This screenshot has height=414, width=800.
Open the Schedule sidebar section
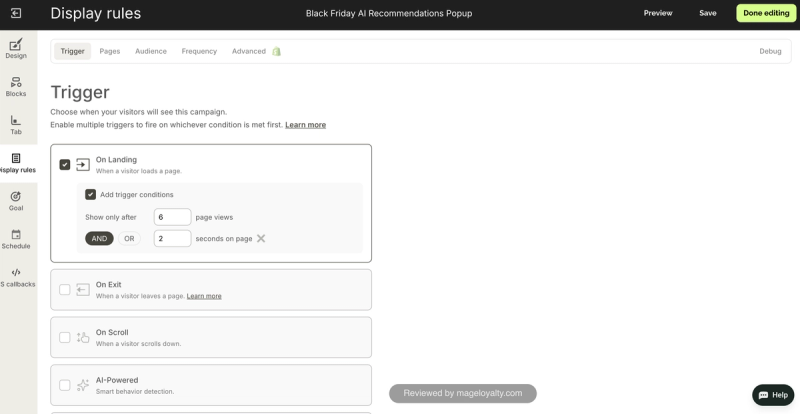click(x=16, y=239)
